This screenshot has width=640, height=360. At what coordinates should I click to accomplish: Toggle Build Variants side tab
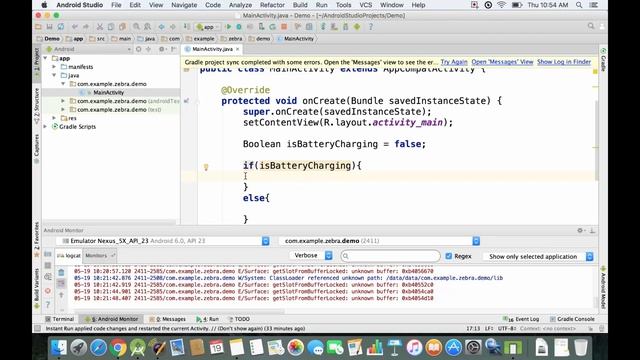coord(37,288)
